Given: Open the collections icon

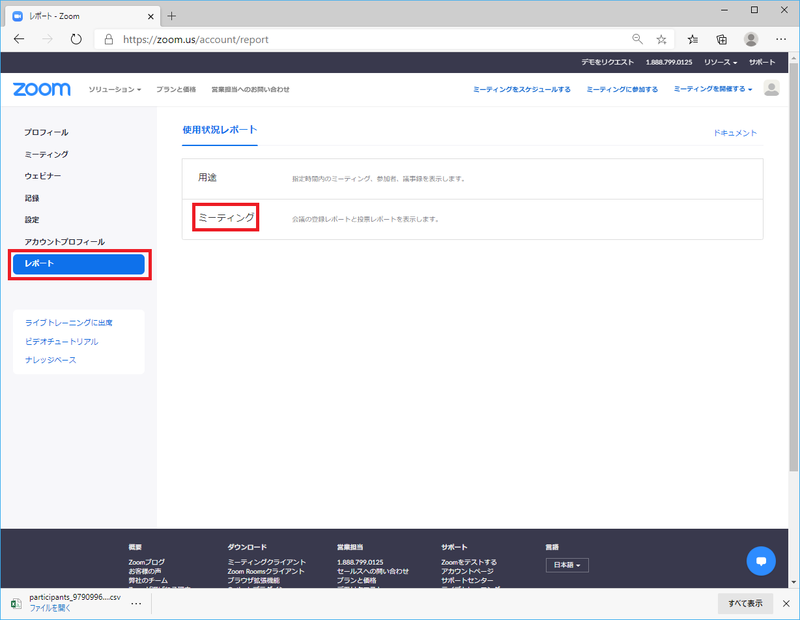Looking at the screenshot, I should click(x=721, y=39).
